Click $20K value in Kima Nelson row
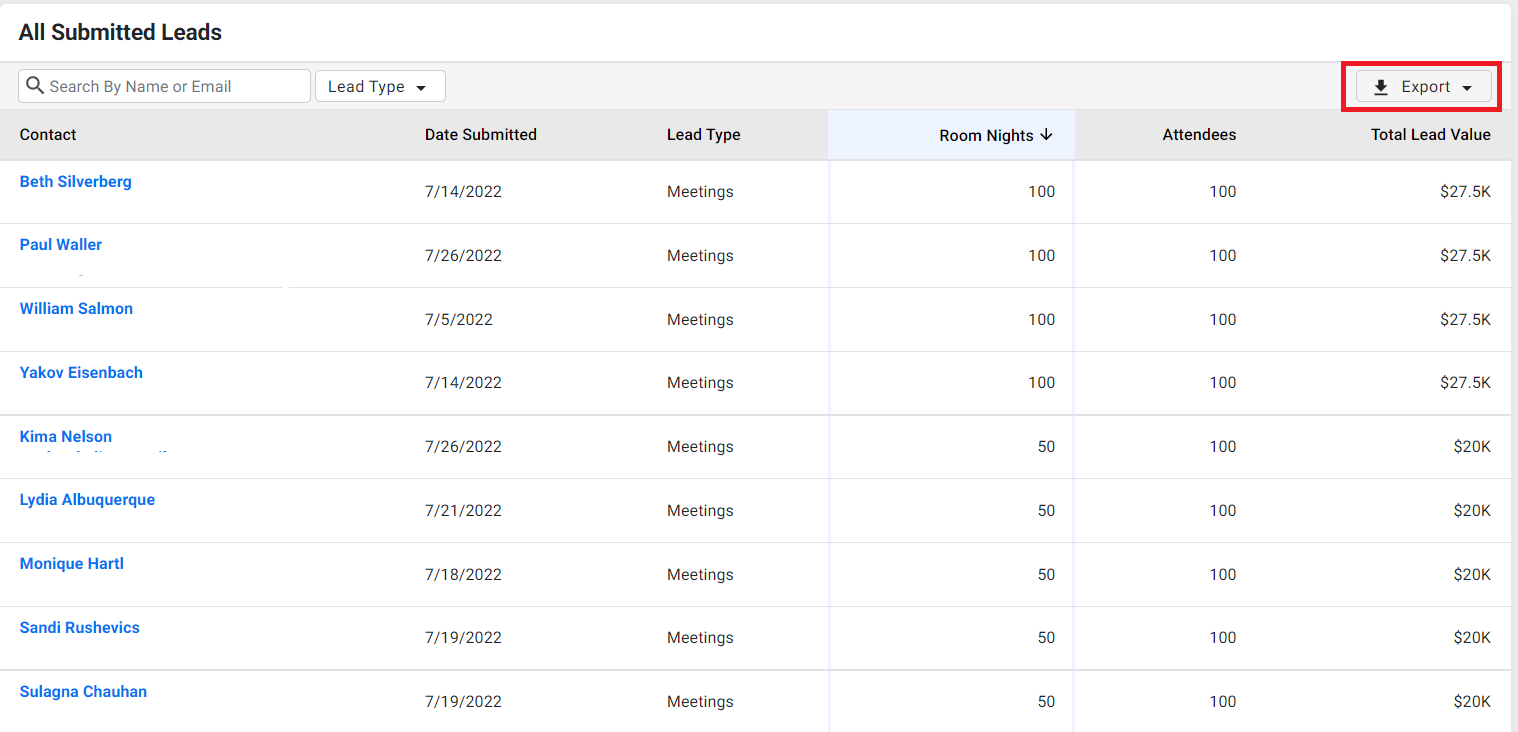Image resolution: width=1518 pixels, height=732 pixels. [1472, 446]
